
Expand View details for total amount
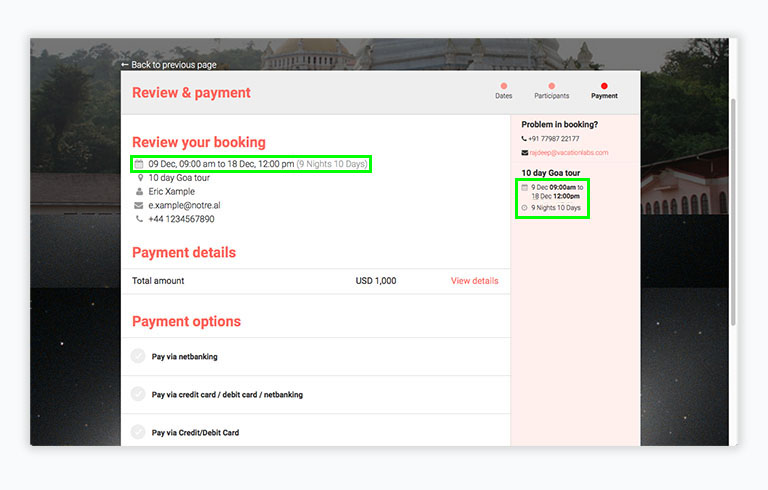pos(474,281)
